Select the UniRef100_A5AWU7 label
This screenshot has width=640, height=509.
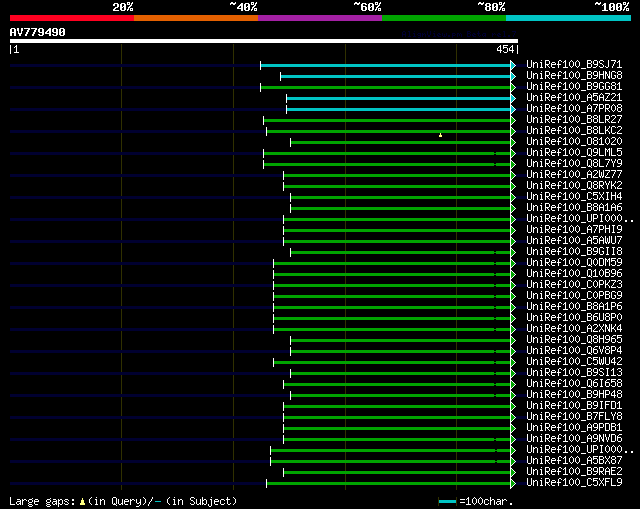coord(574,241)
